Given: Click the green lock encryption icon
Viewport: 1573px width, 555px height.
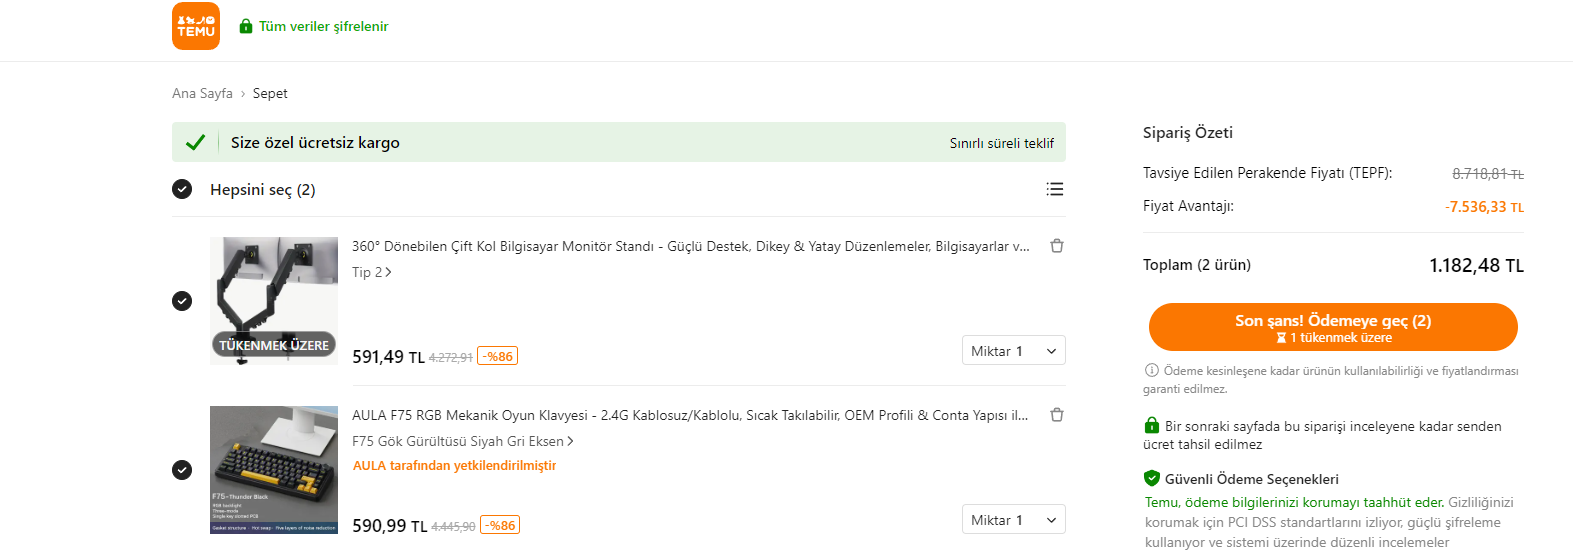Looking at the screenshot, I should click(246, 26).
